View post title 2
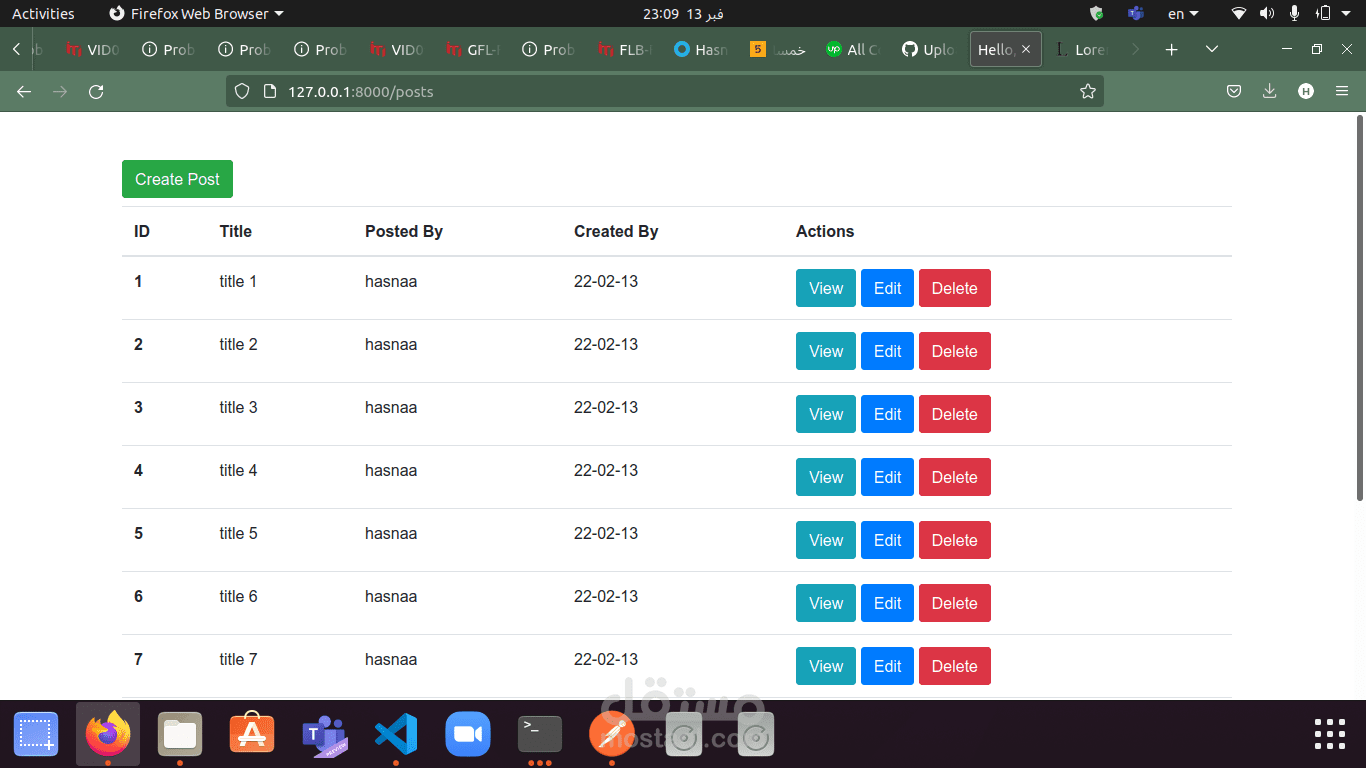The width and height of the screenshot is (1366, 768). click(x=826, y=351)
